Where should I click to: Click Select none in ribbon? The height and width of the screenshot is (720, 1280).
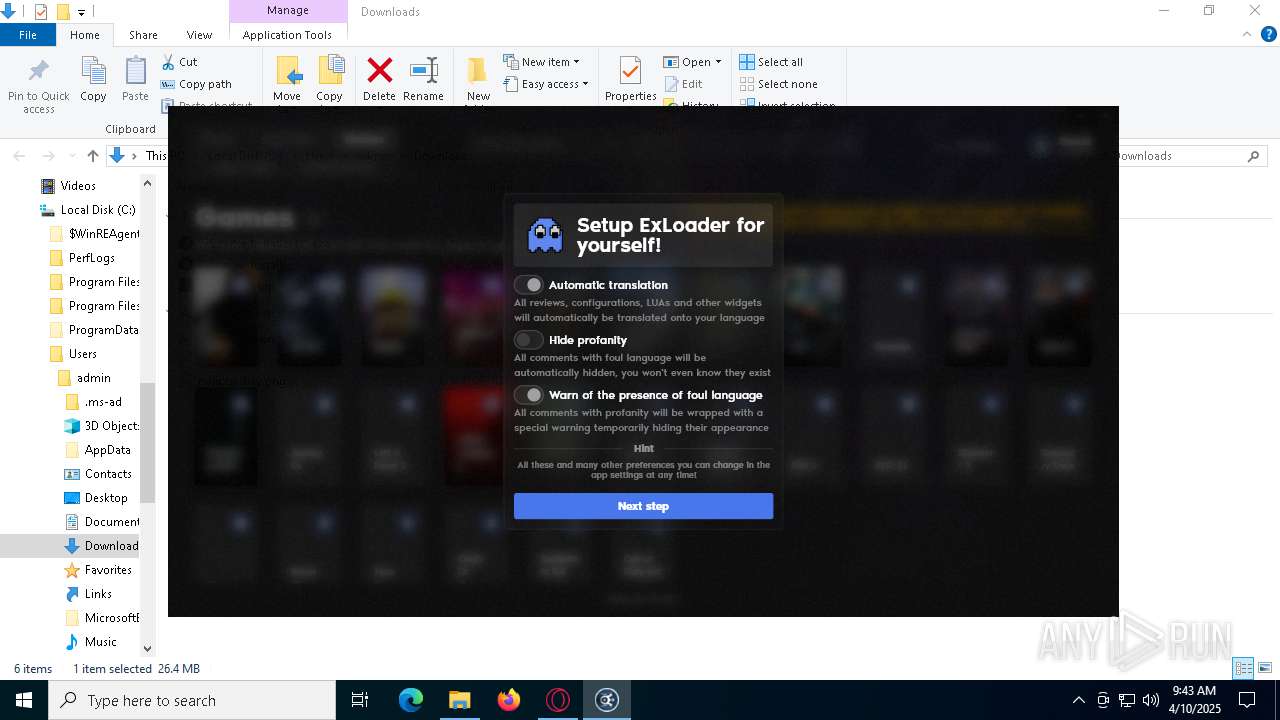(778, 84)
